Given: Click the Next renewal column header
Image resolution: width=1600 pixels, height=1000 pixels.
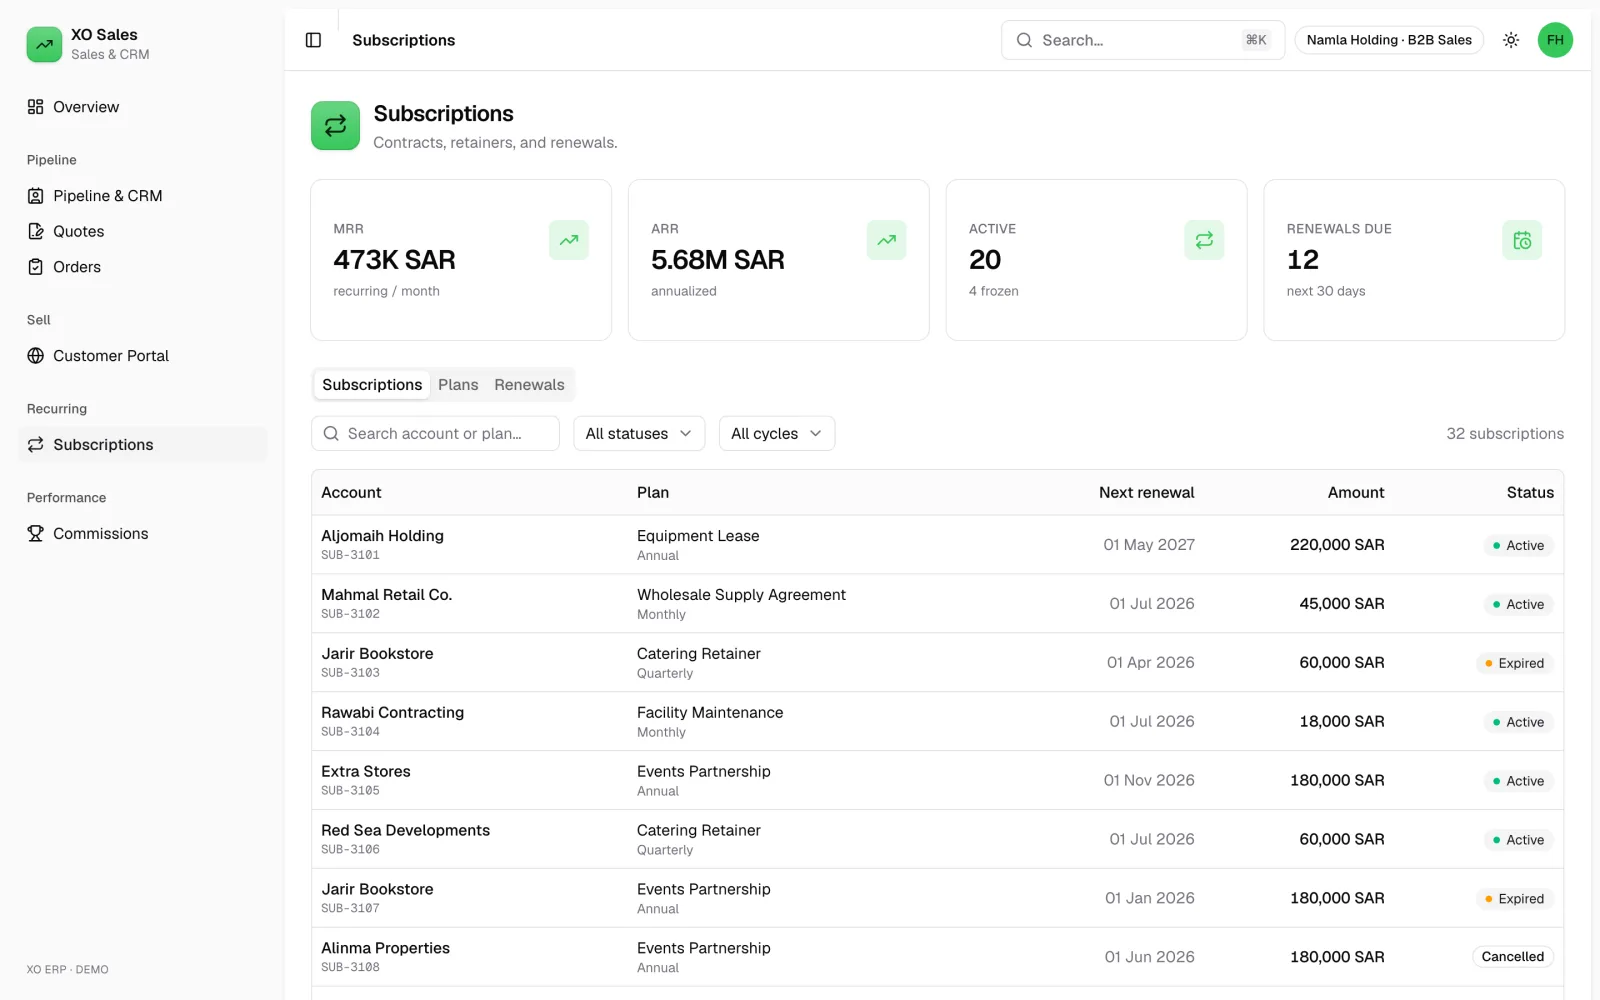Looking at the screenshot, I should tap(1146, 492).
